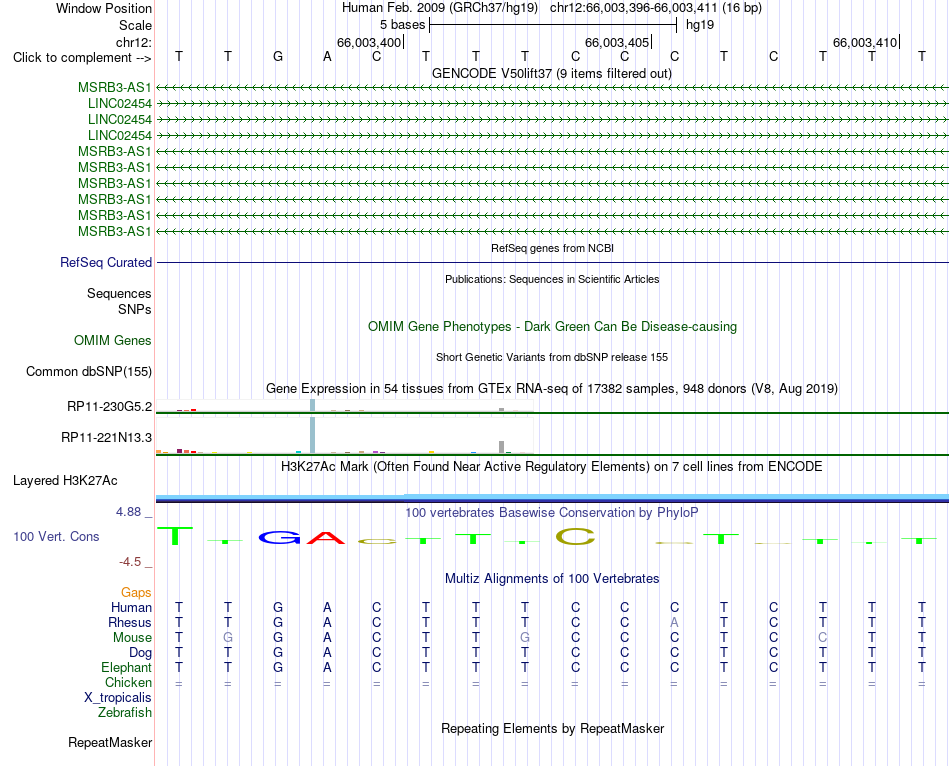Open the 'RefSeq Curated' track label
The width and height of the screenshot is (950, 766).
[x=106, y=262]
